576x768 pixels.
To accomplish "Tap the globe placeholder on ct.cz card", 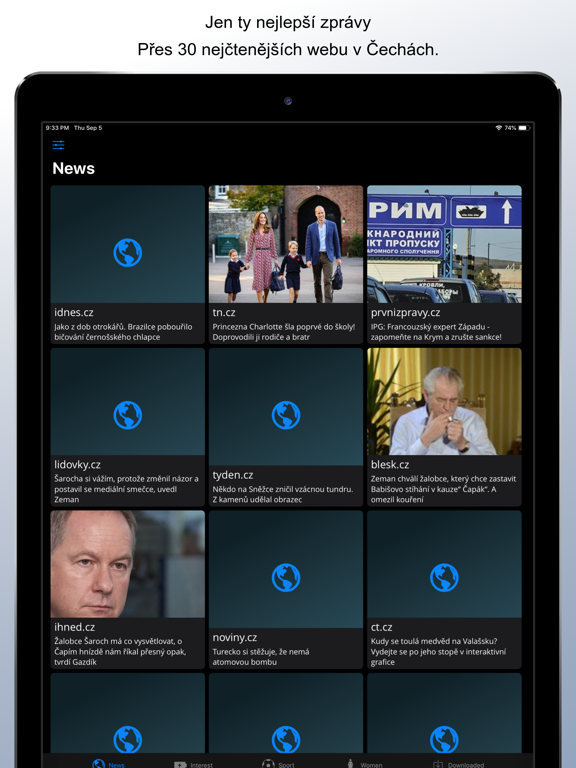I will pos(444,578).
